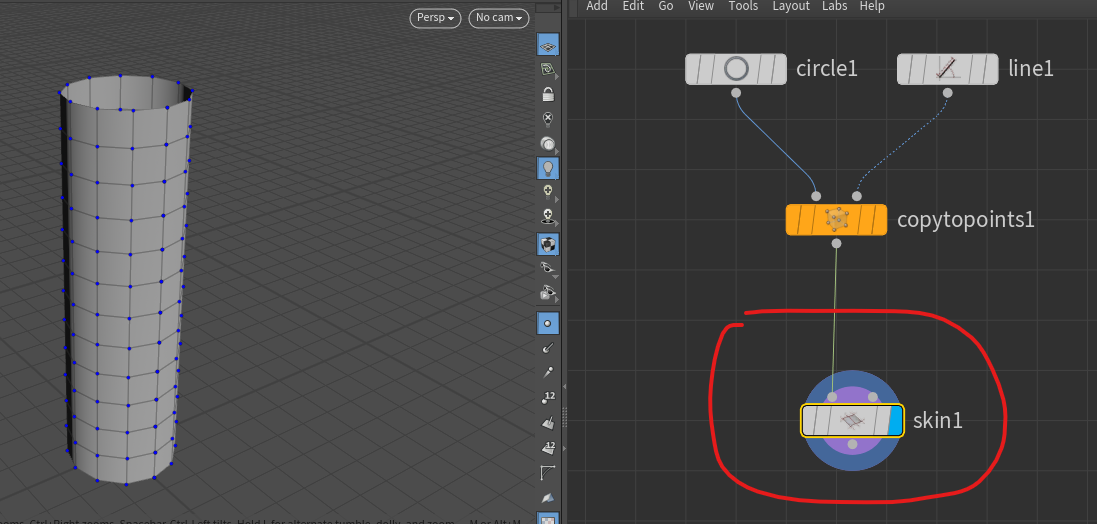
Task: Select the line1 node
Action: [947, 69]
